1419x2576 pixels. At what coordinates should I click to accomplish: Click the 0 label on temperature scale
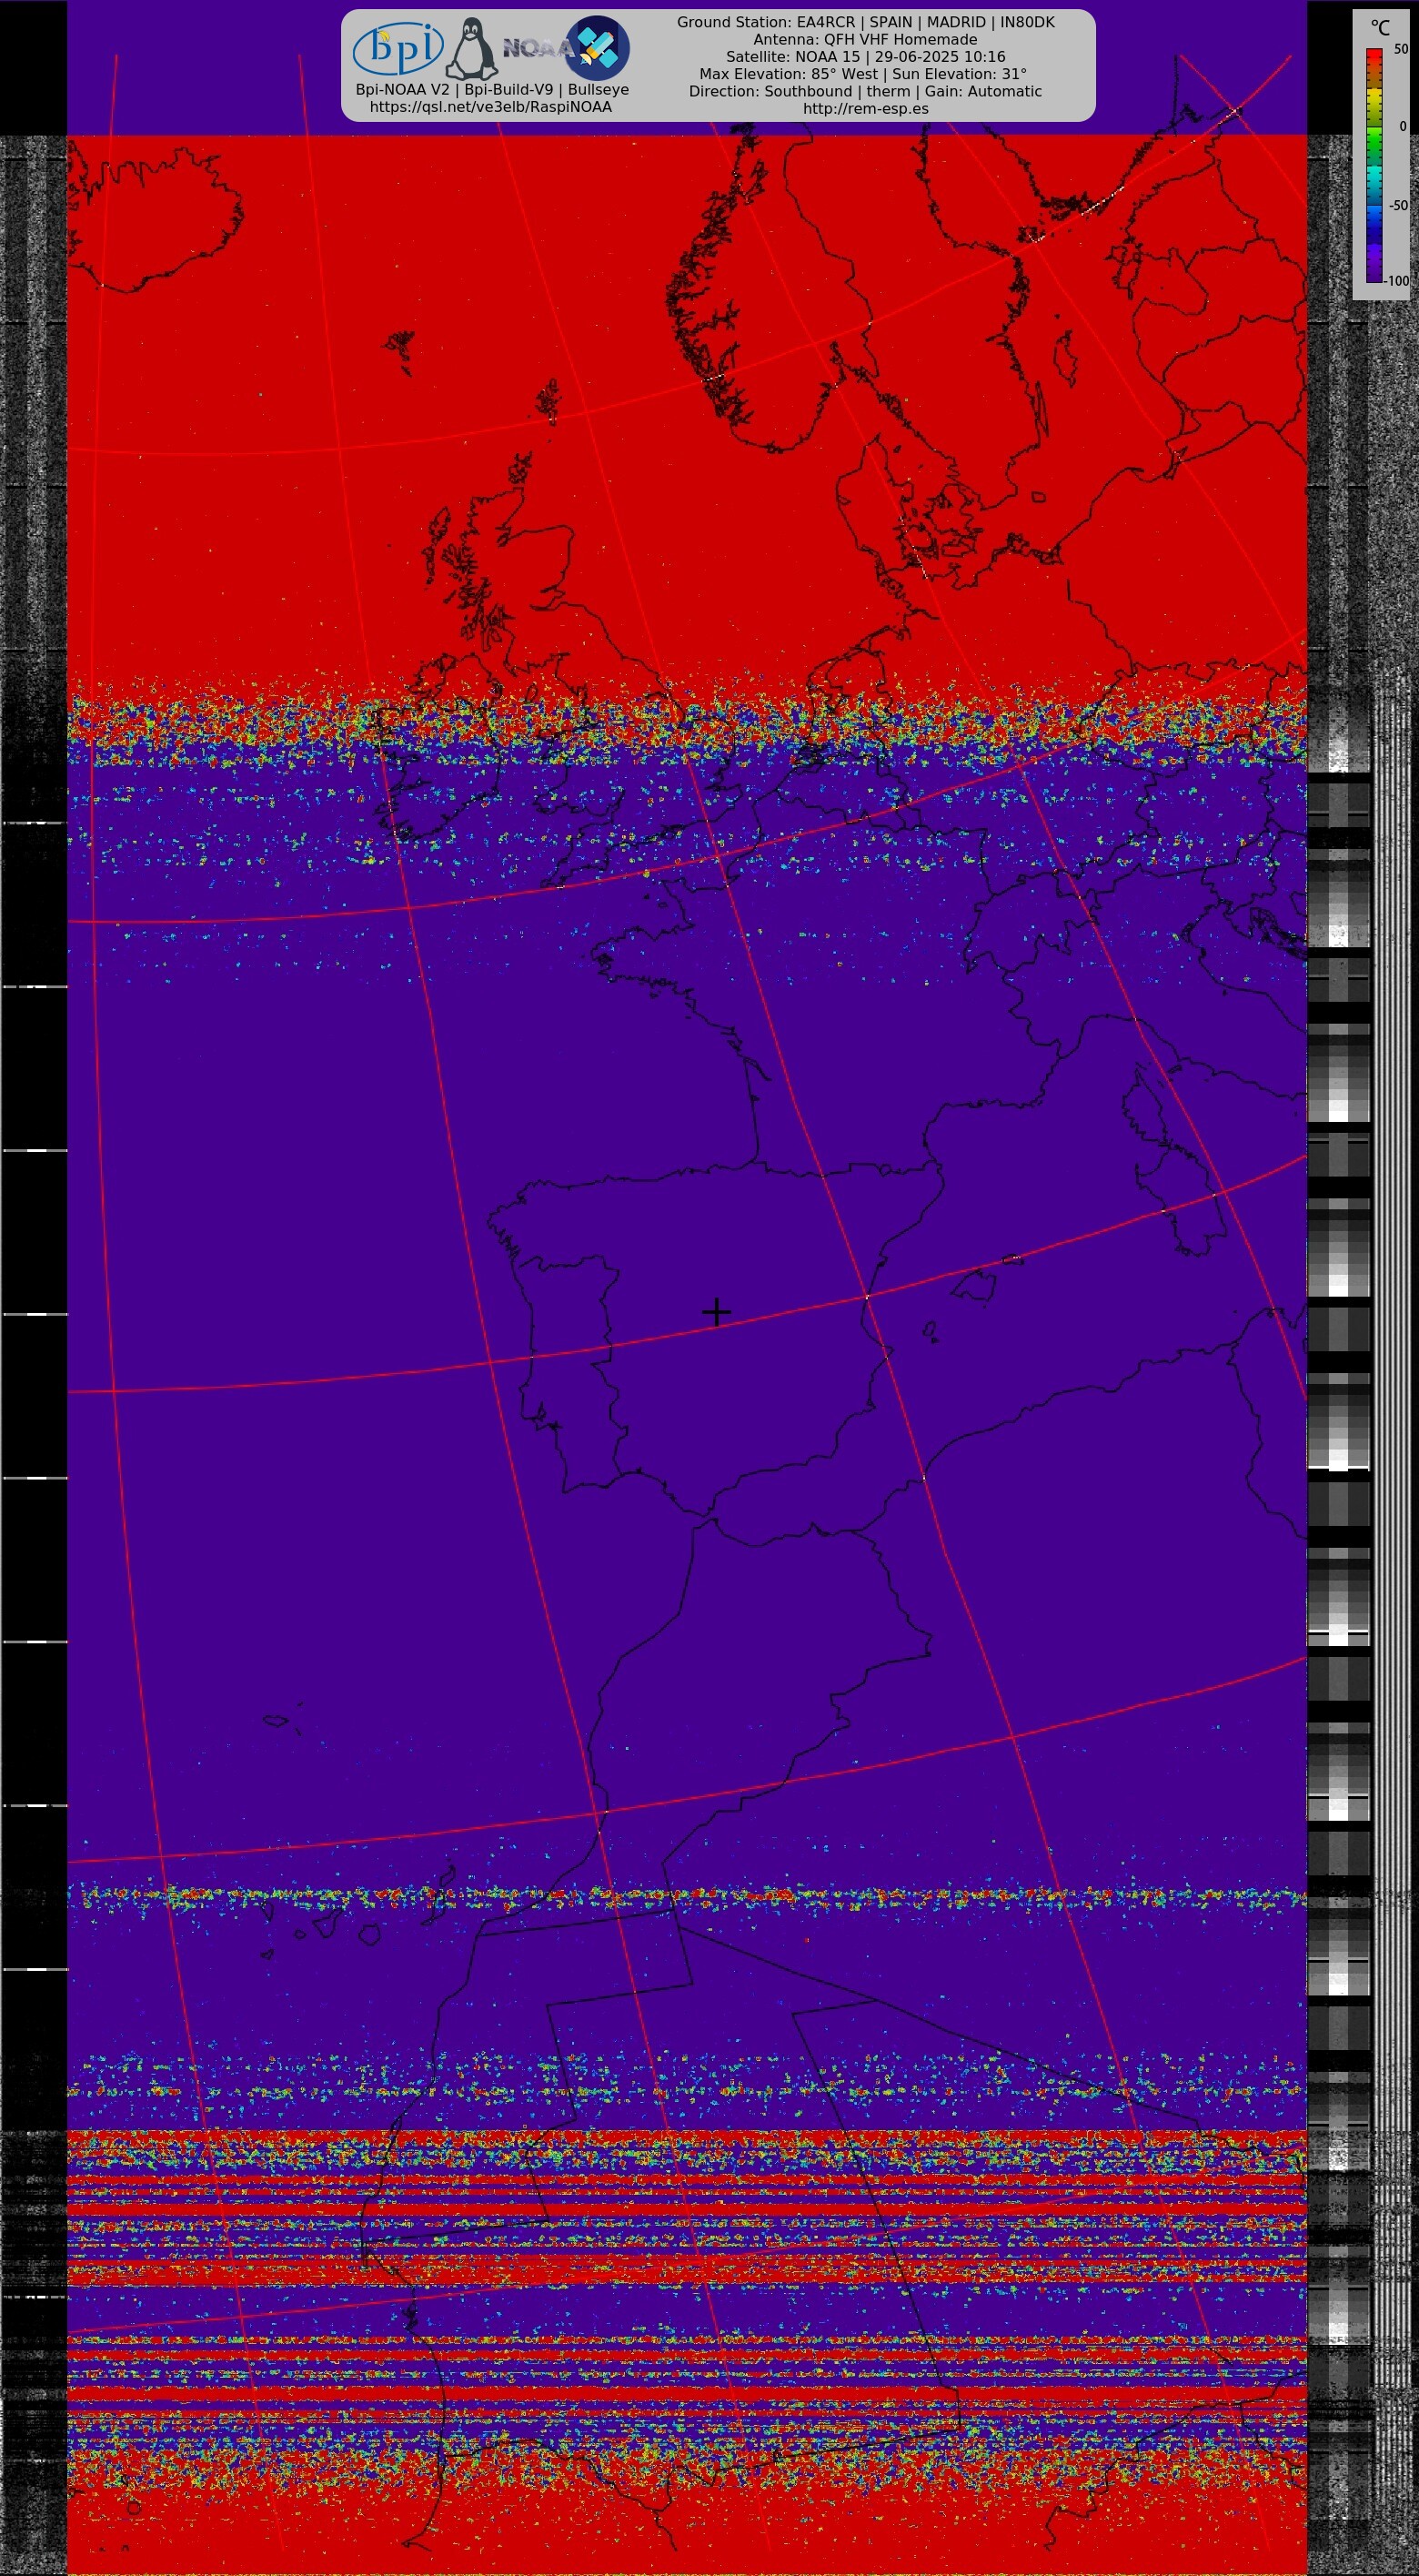point(1403,126)
